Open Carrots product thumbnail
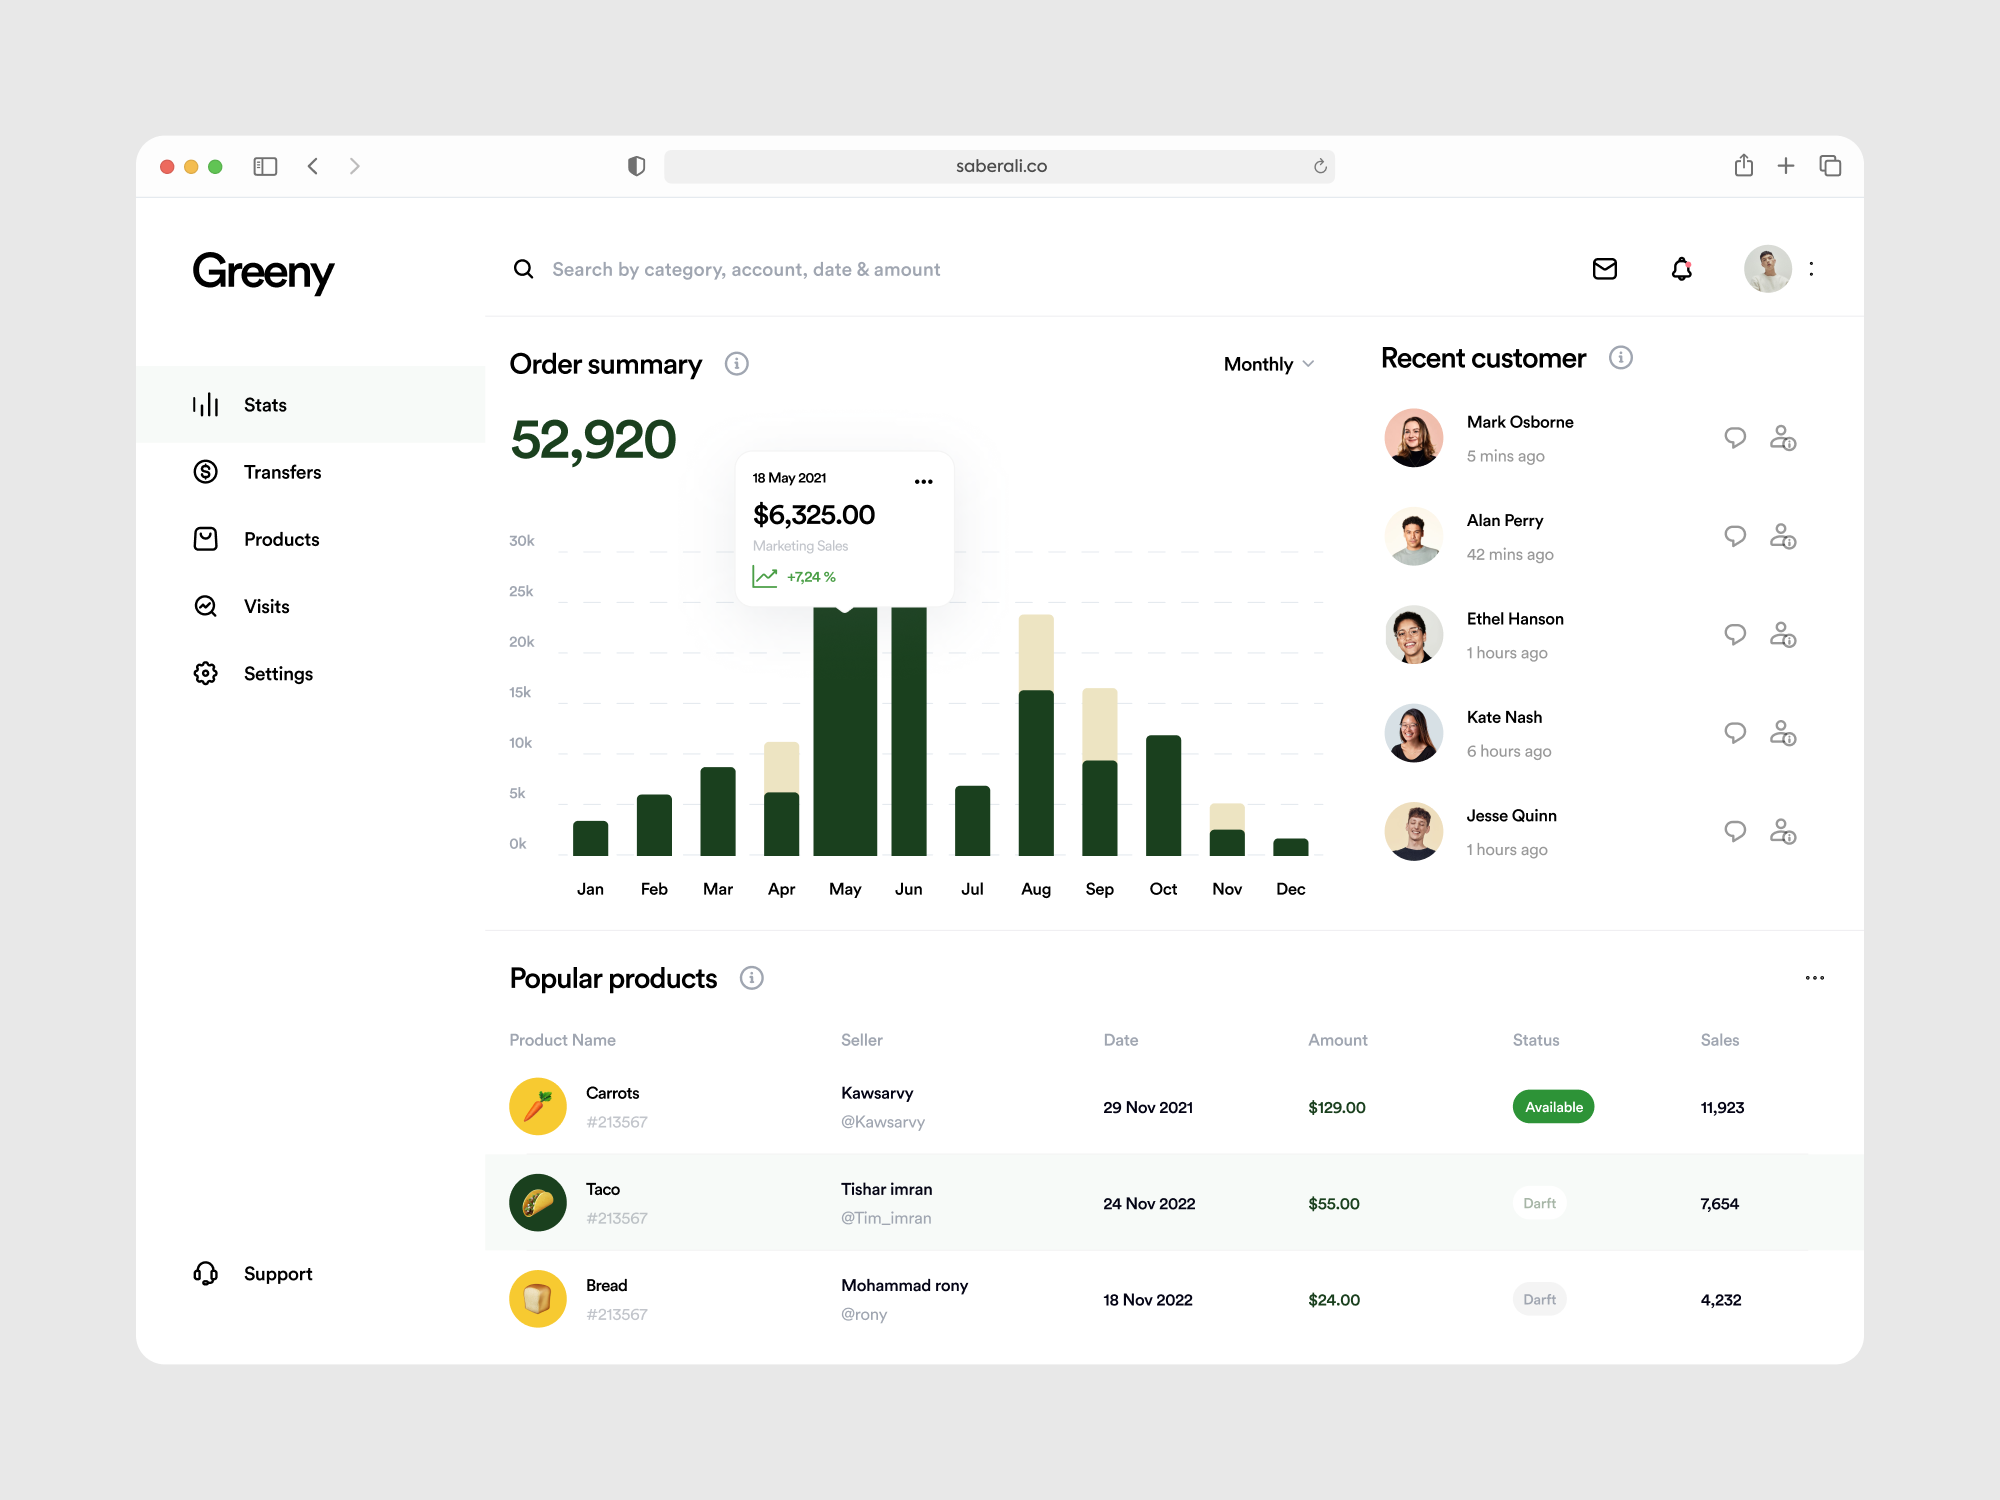This screenshot has width=2000, height=1500. [x=538, y=1107]
